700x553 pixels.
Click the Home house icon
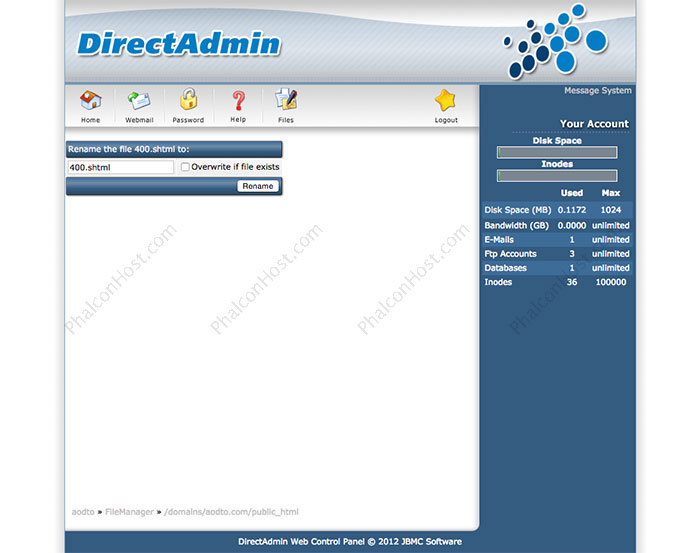click(x=91, y=100)
